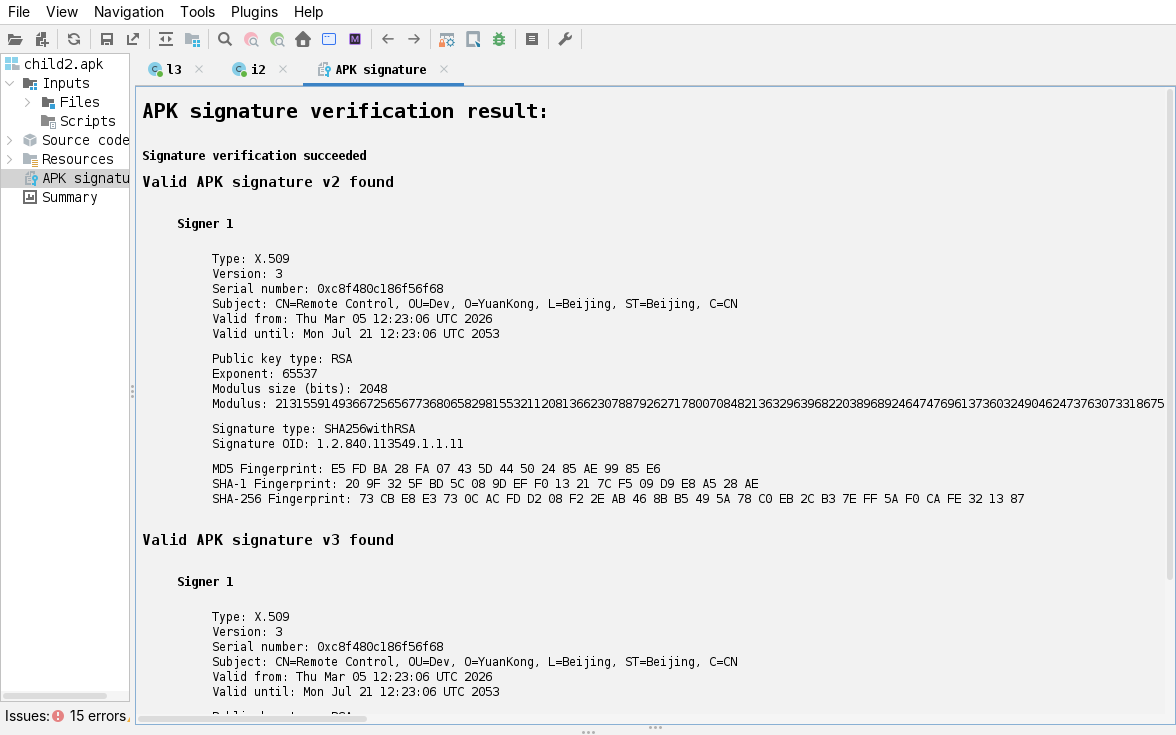Click the 'Valid APK signature v3 found' heading

pyautogui.click(x=268, y=540)
